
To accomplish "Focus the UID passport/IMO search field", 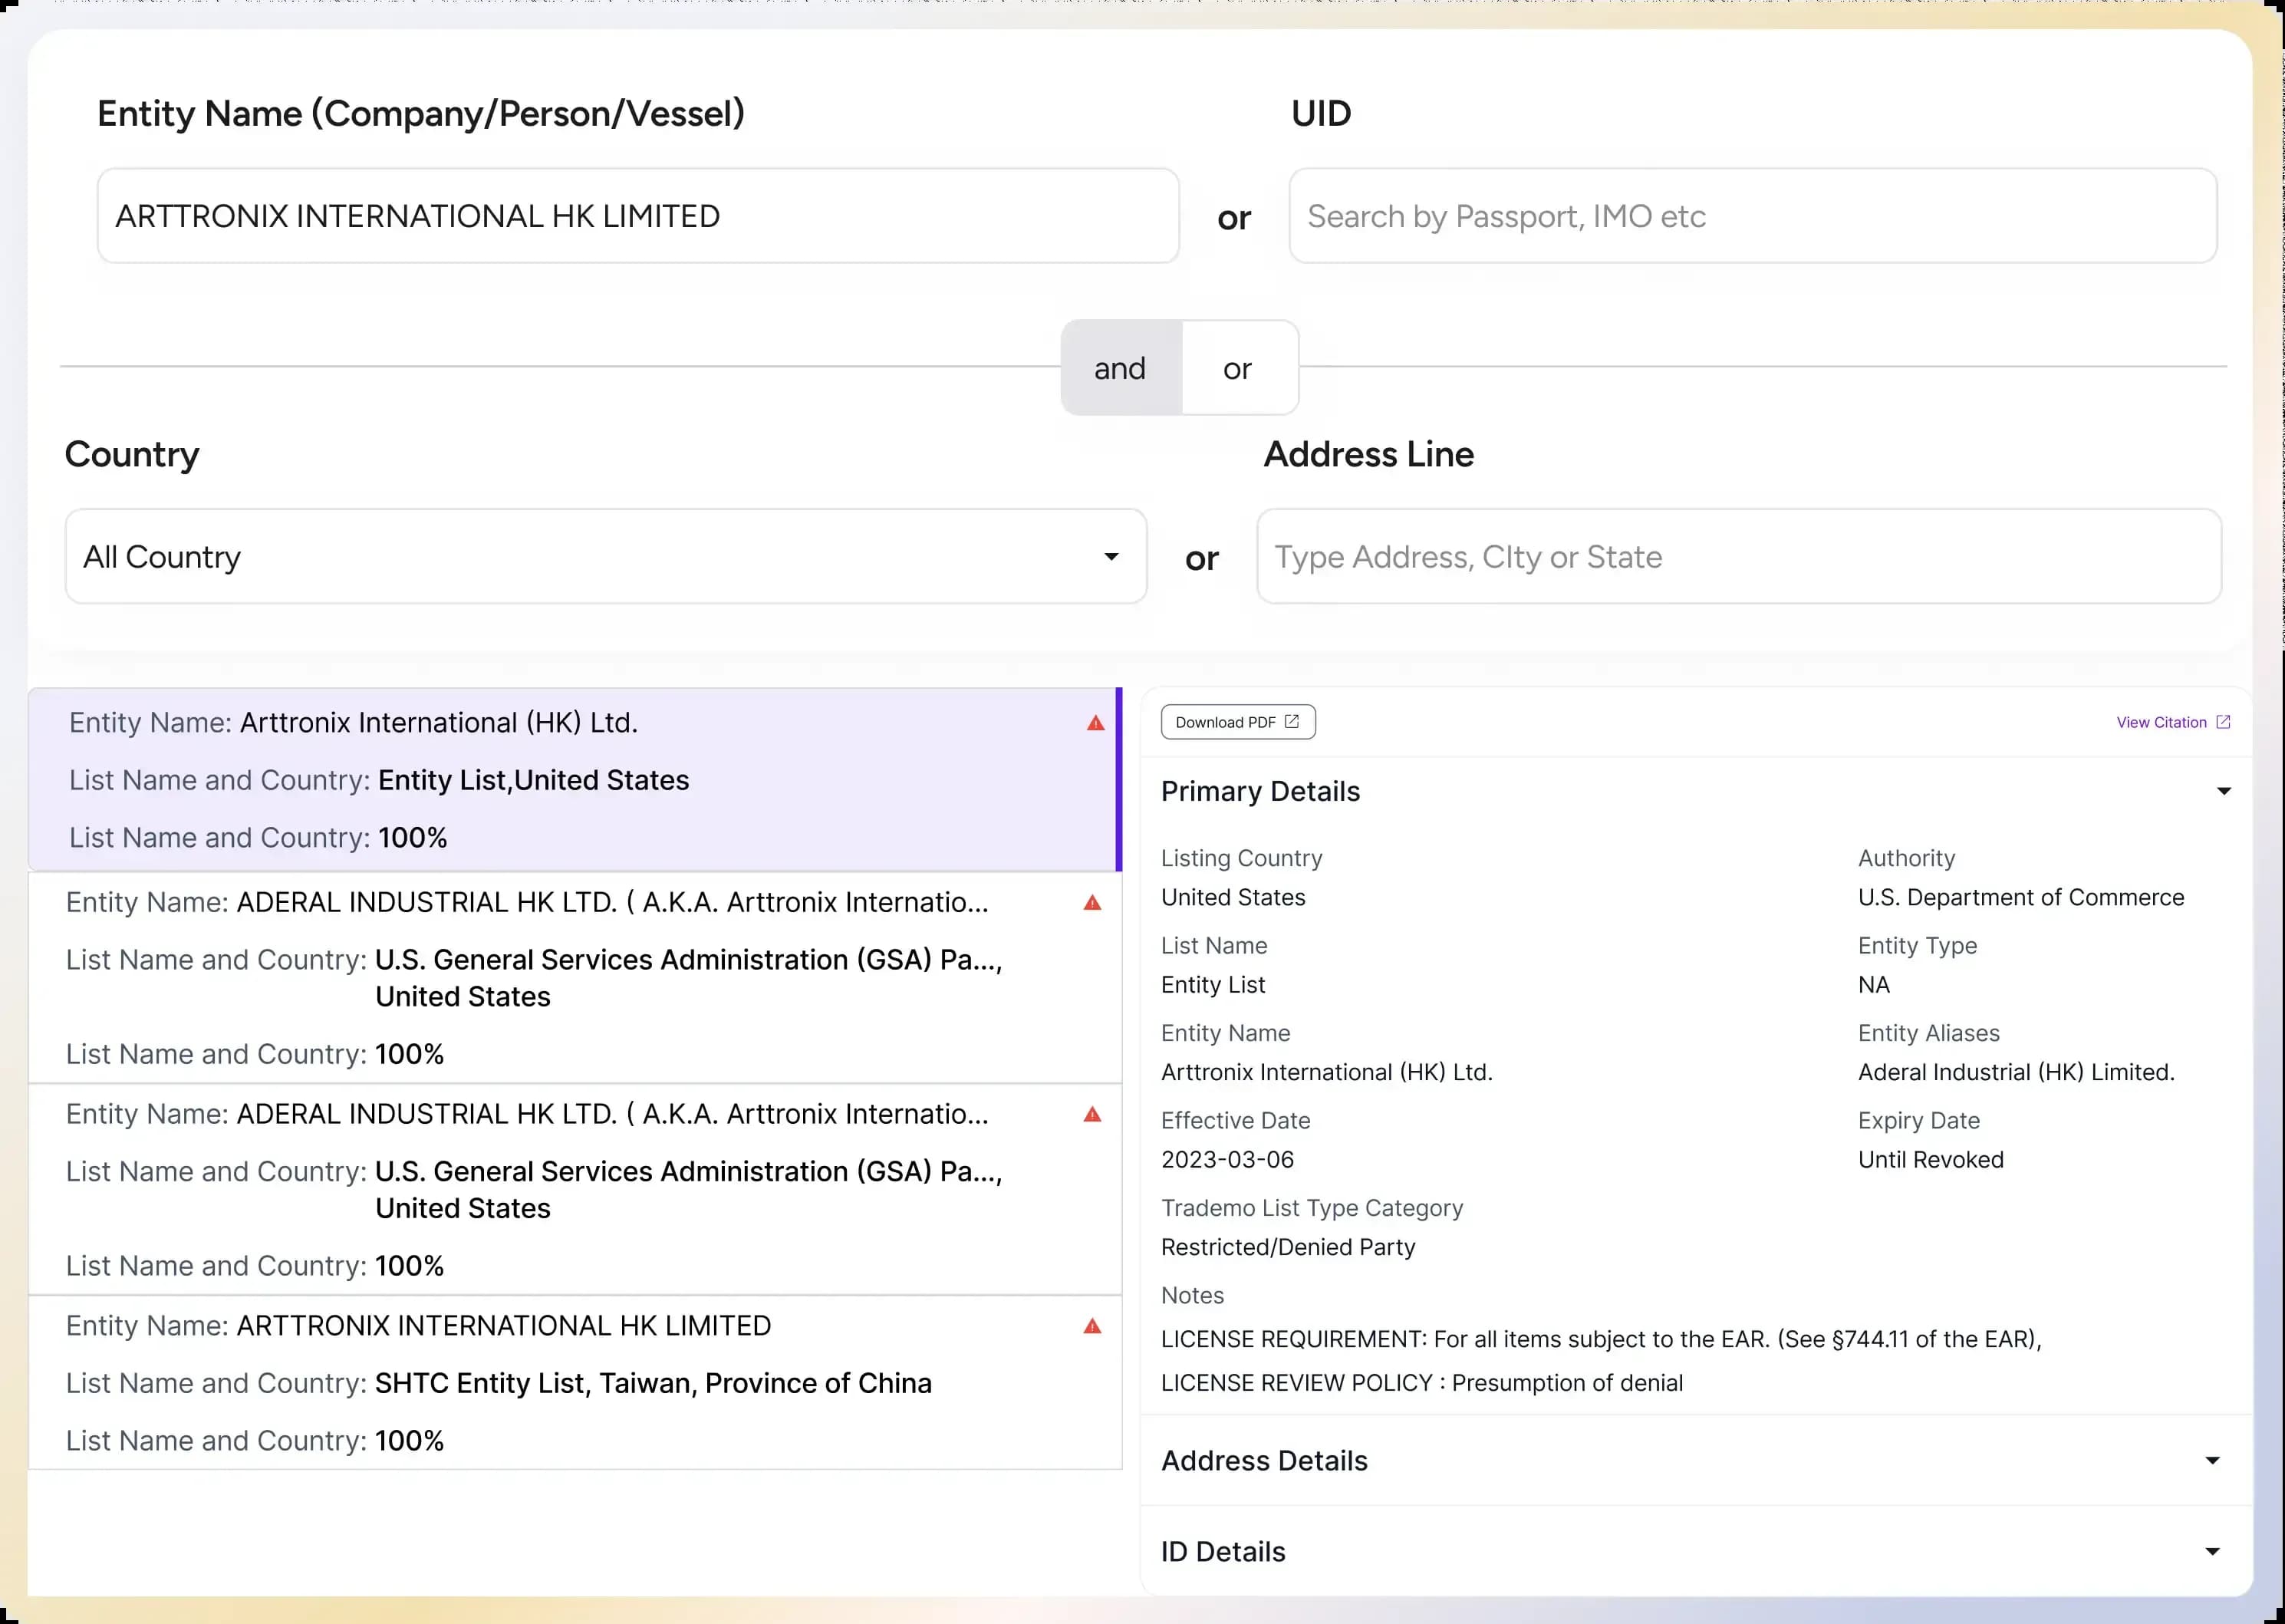I will (1752, 216).
